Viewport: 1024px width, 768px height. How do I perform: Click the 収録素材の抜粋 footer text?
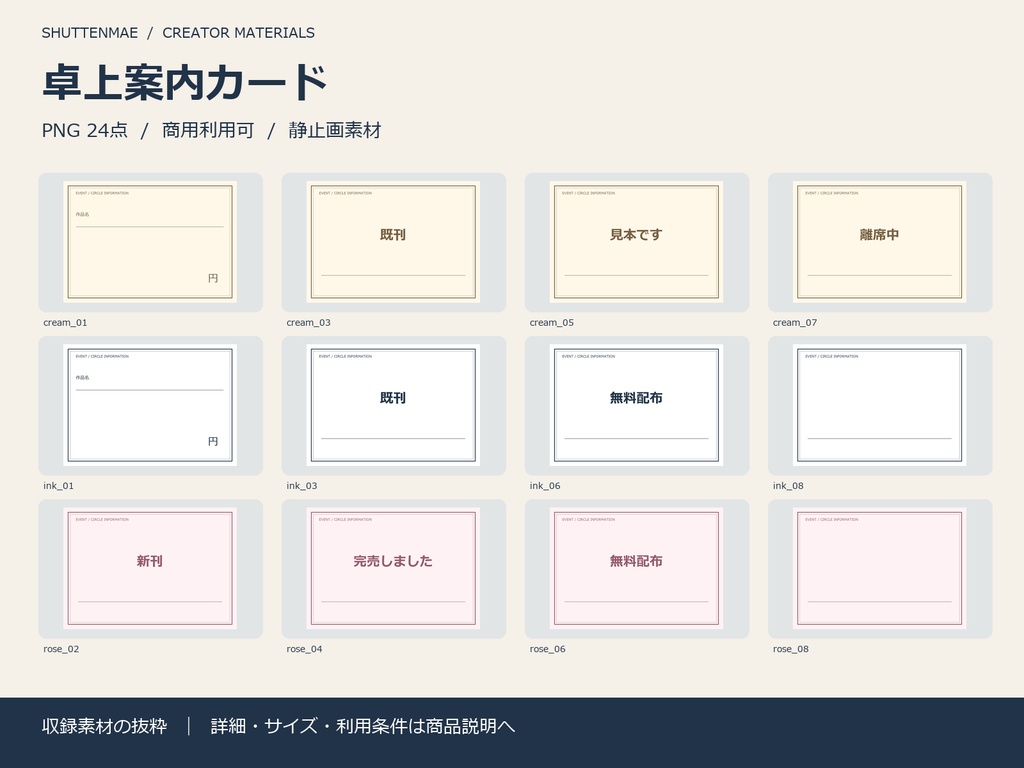(x=104, y=726)
